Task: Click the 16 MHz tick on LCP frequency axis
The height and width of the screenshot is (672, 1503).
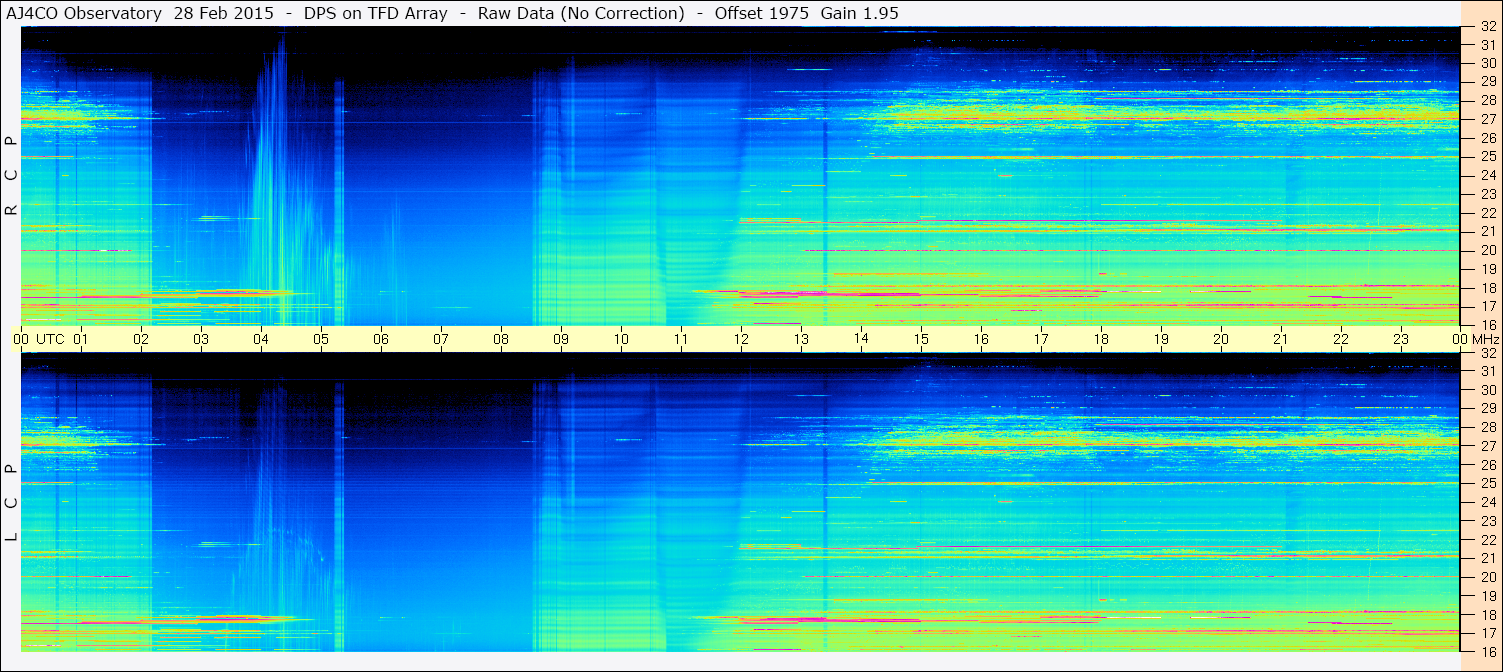Action: coord(1488,652)
